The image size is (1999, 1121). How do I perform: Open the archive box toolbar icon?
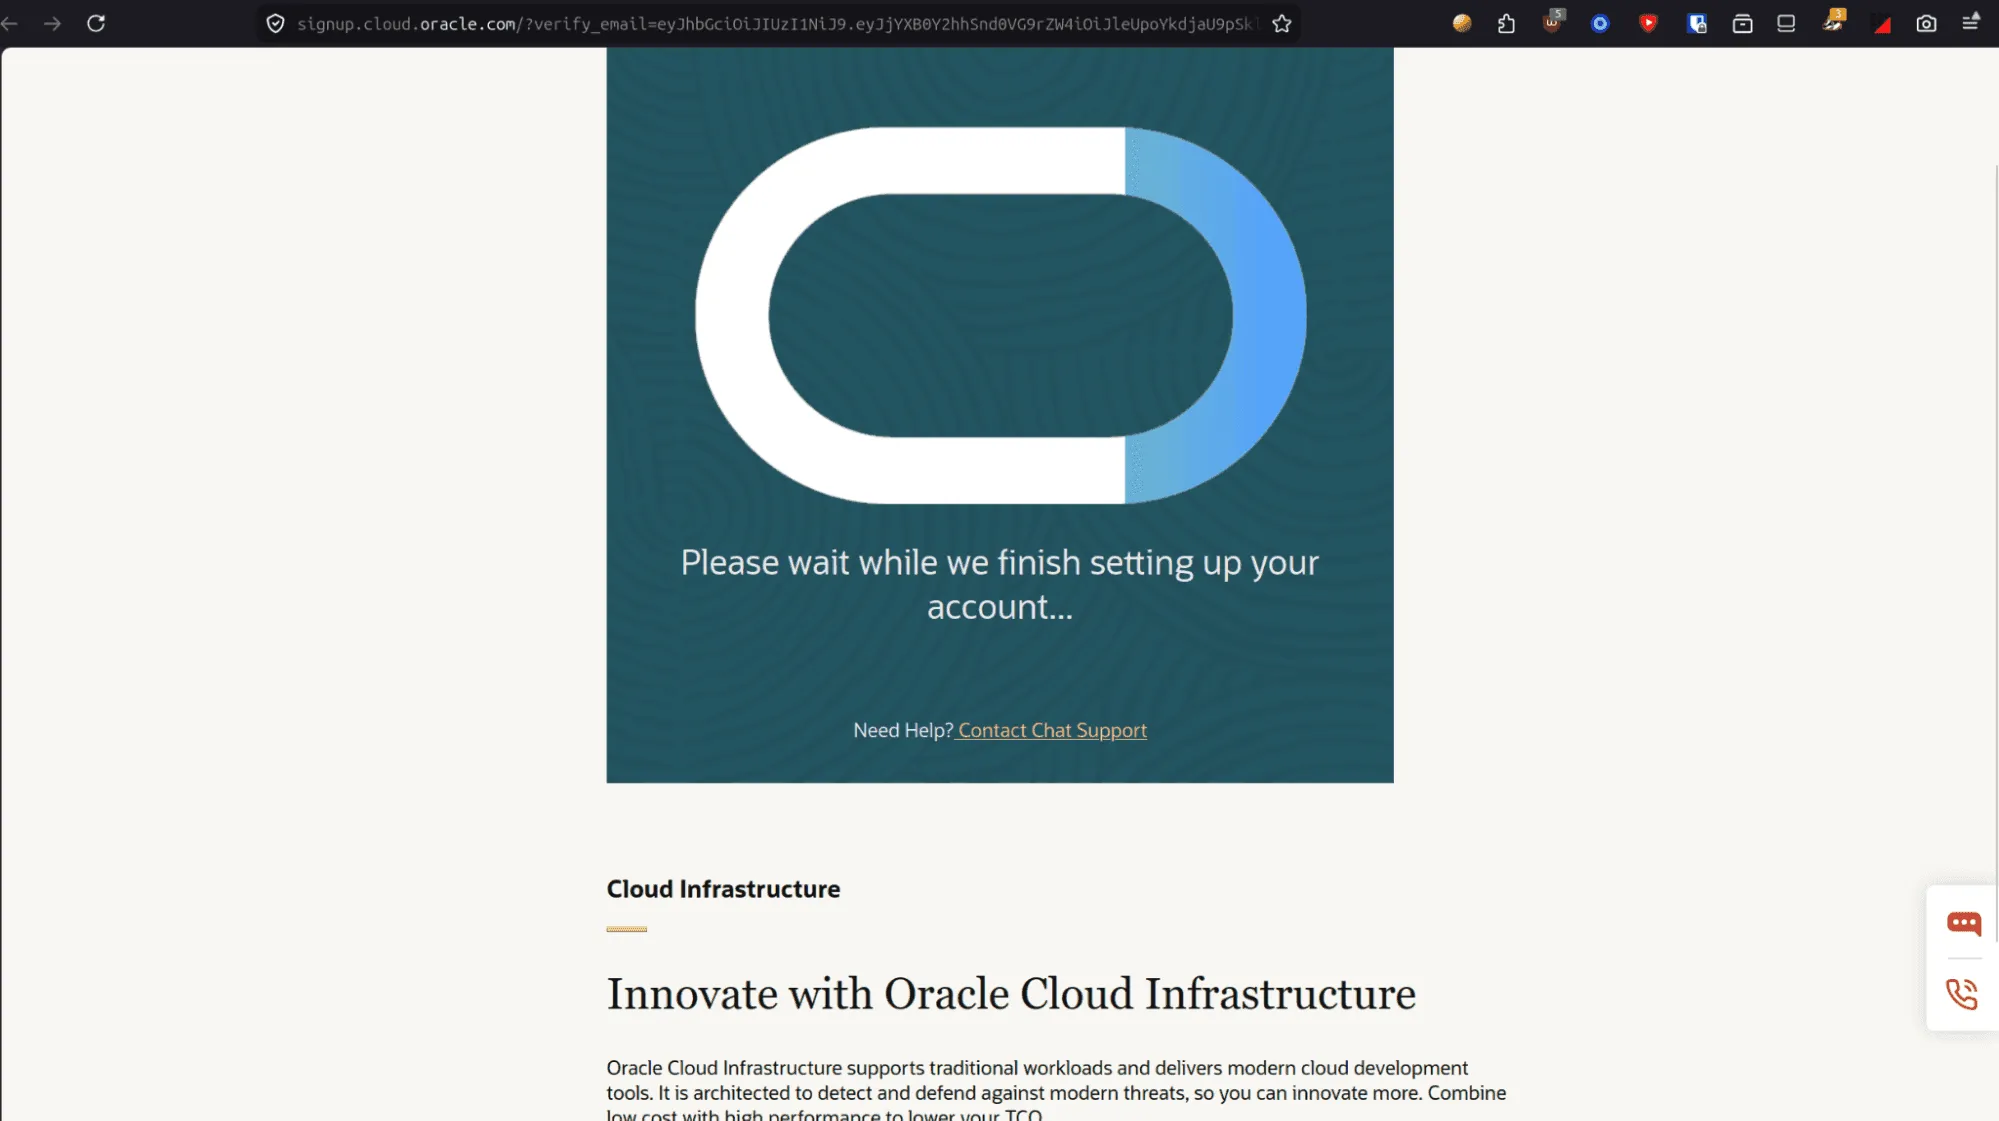pos(1743,23)
